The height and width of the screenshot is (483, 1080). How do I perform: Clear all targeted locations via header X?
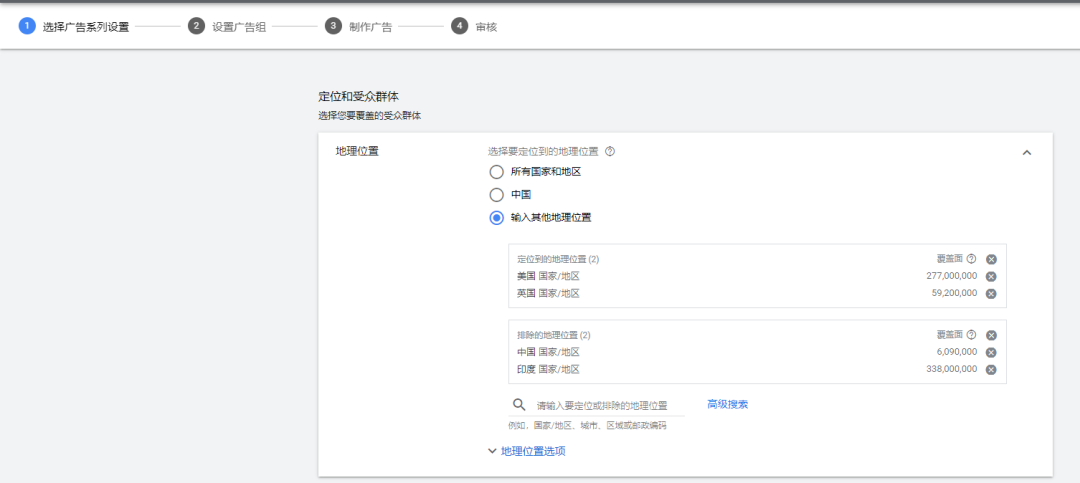click(x=991, y=259)
